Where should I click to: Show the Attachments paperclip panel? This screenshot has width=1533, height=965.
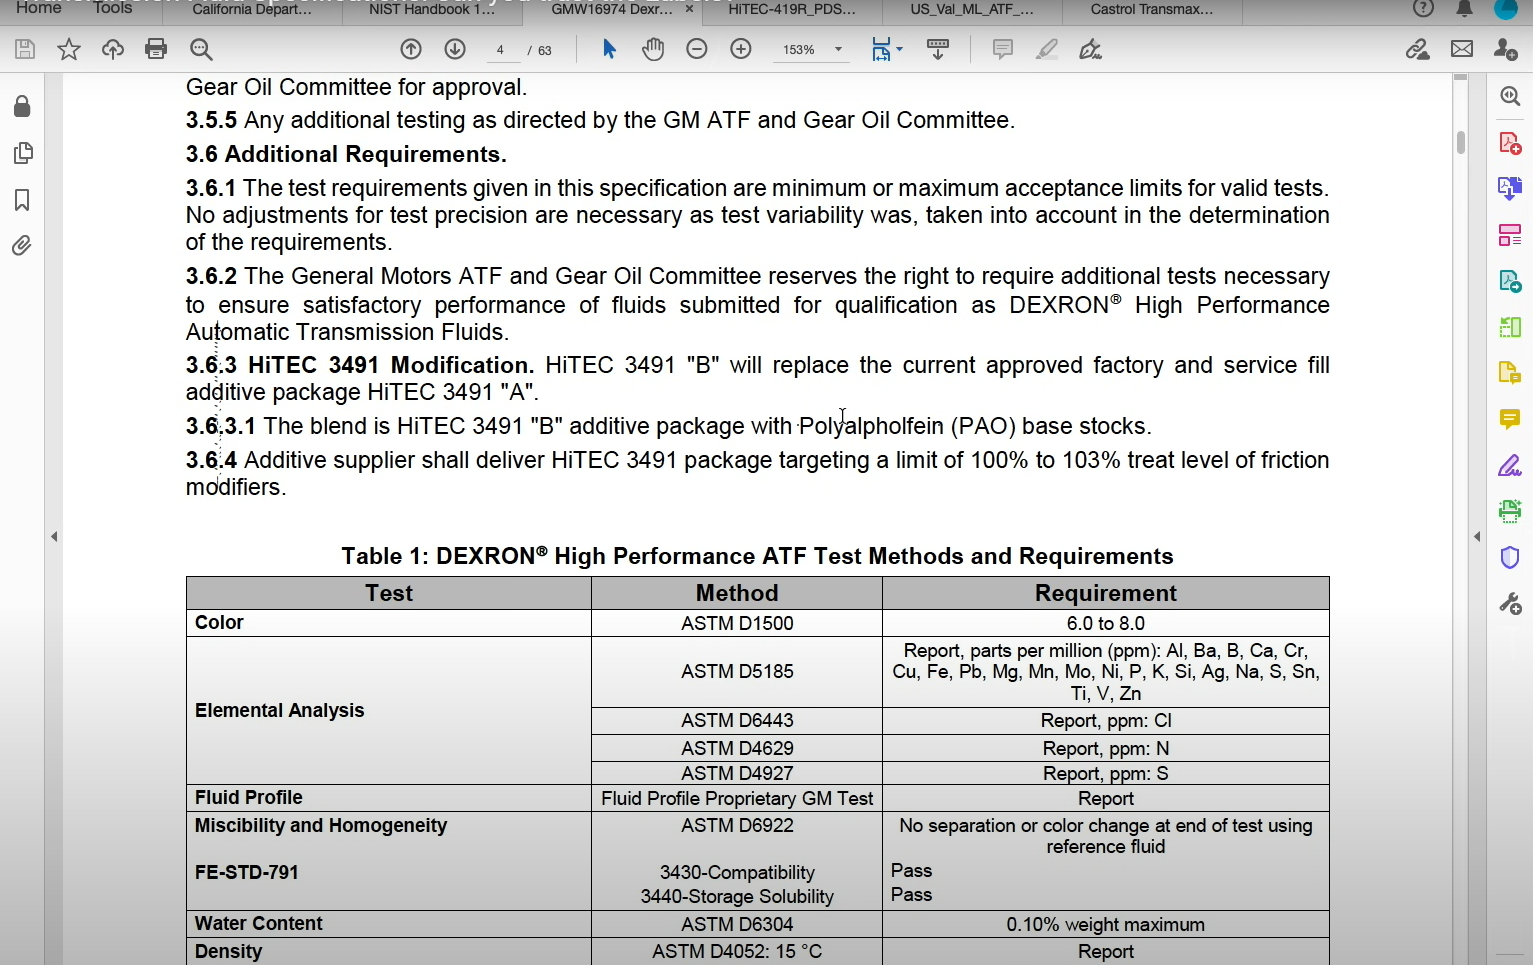coord(22,246)
